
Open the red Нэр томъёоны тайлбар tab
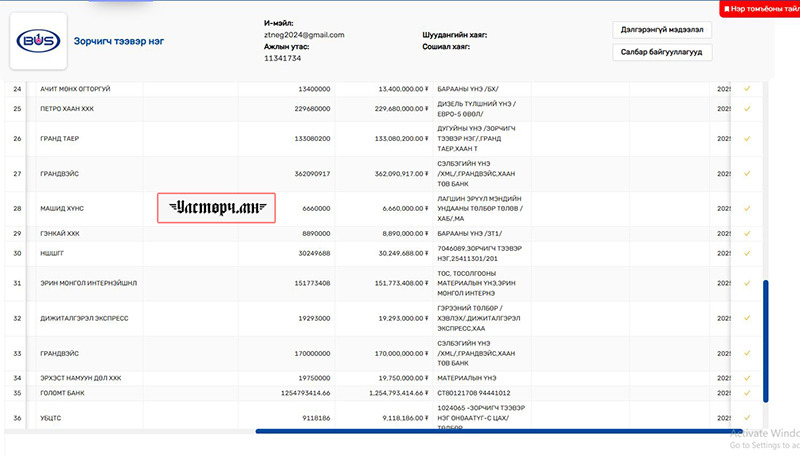coord(760,8)
